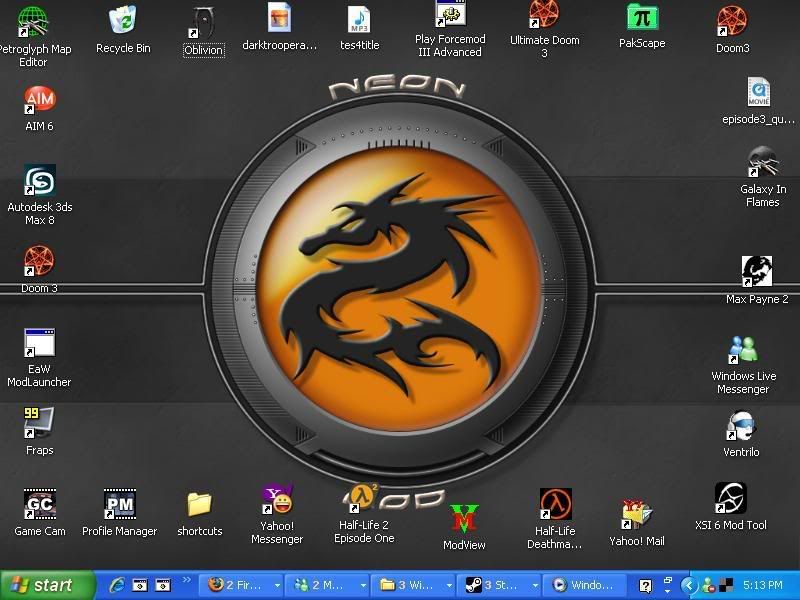Expand hidden Quick Launch items chevron

pos(186,580)
